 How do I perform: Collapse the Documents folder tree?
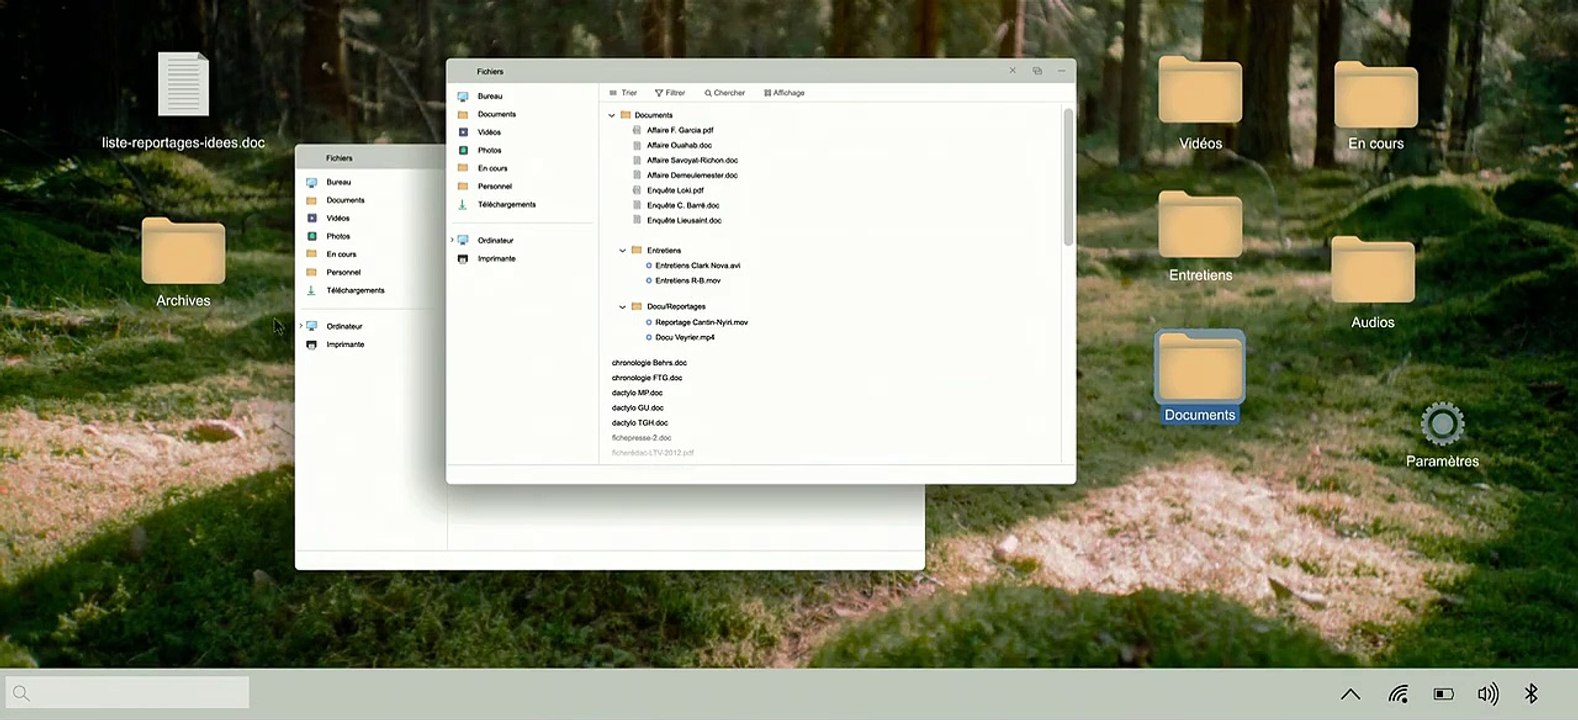click(612, 115)
